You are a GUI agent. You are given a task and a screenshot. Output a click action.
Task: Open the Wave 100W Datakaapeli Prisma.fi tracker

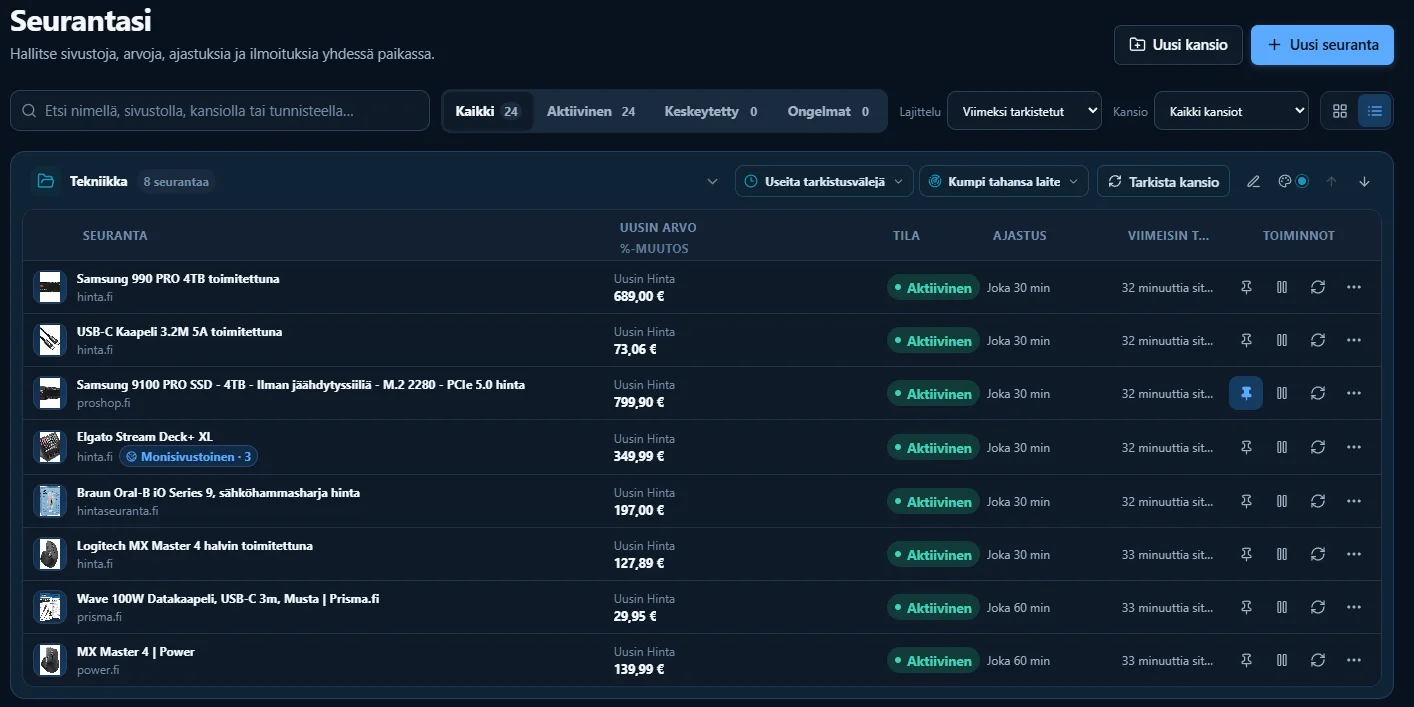click(228, 598)
